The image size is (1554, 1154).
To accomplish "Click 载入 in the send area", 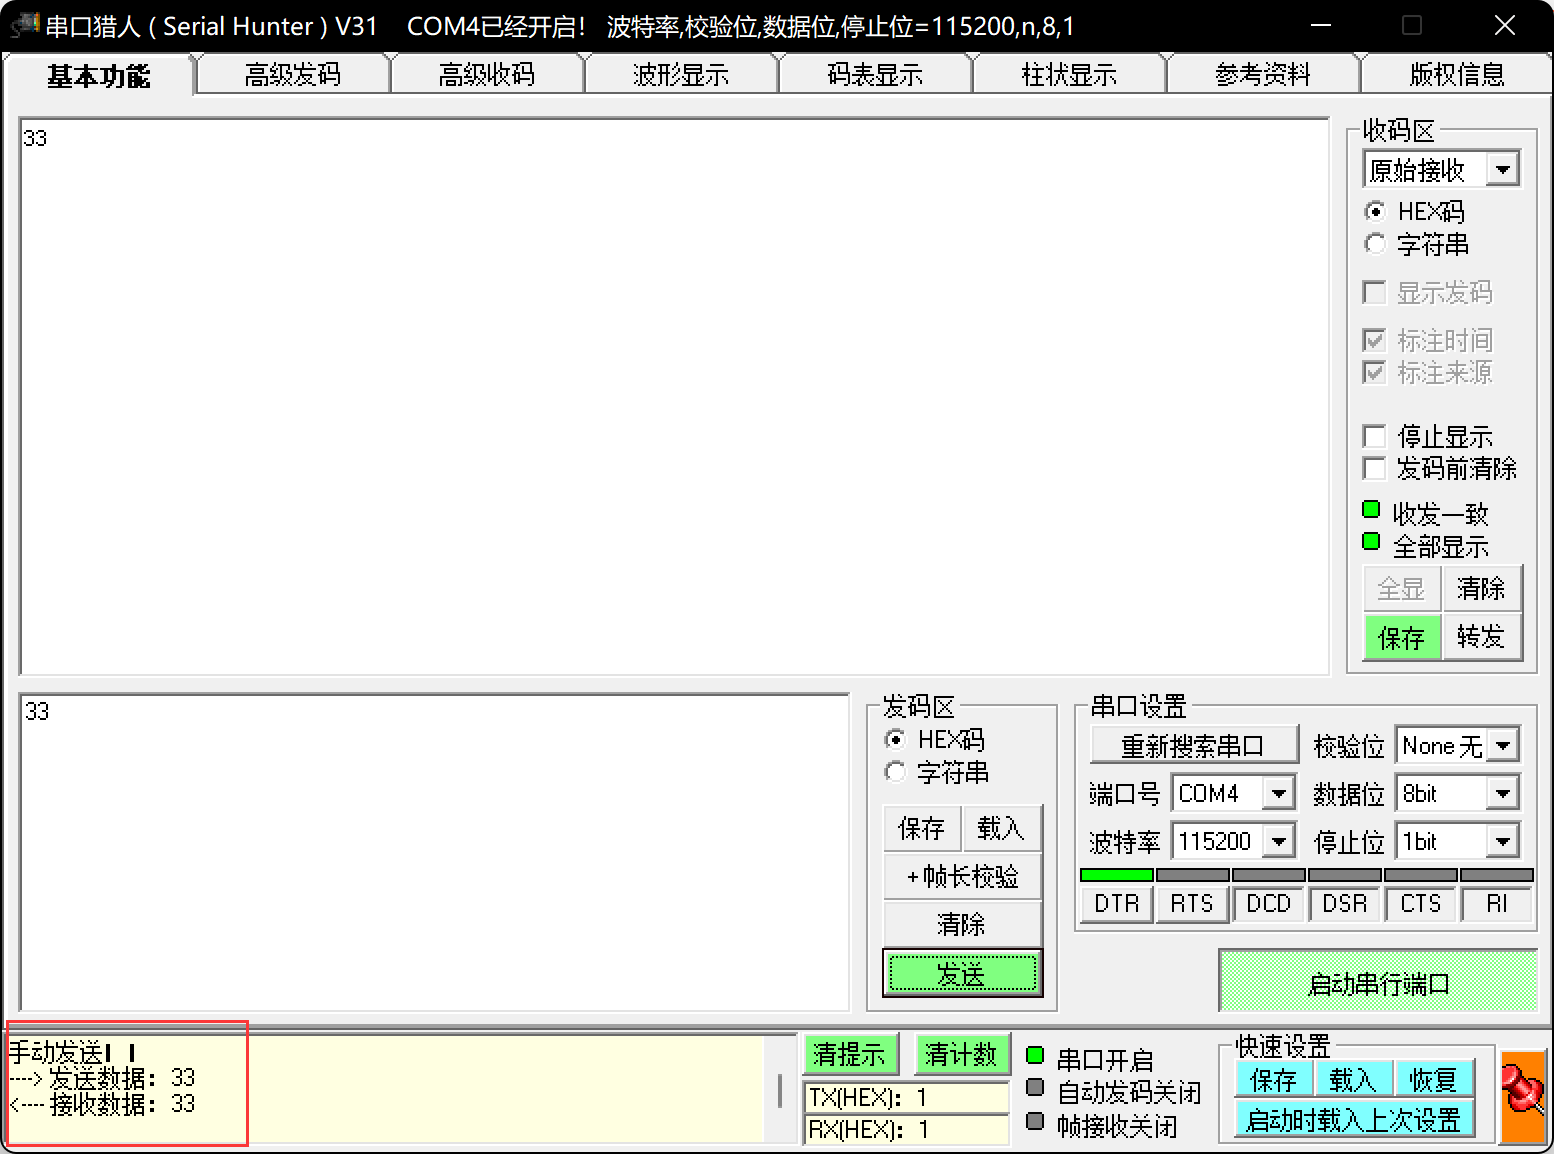I will click(x=1001, y=828).
